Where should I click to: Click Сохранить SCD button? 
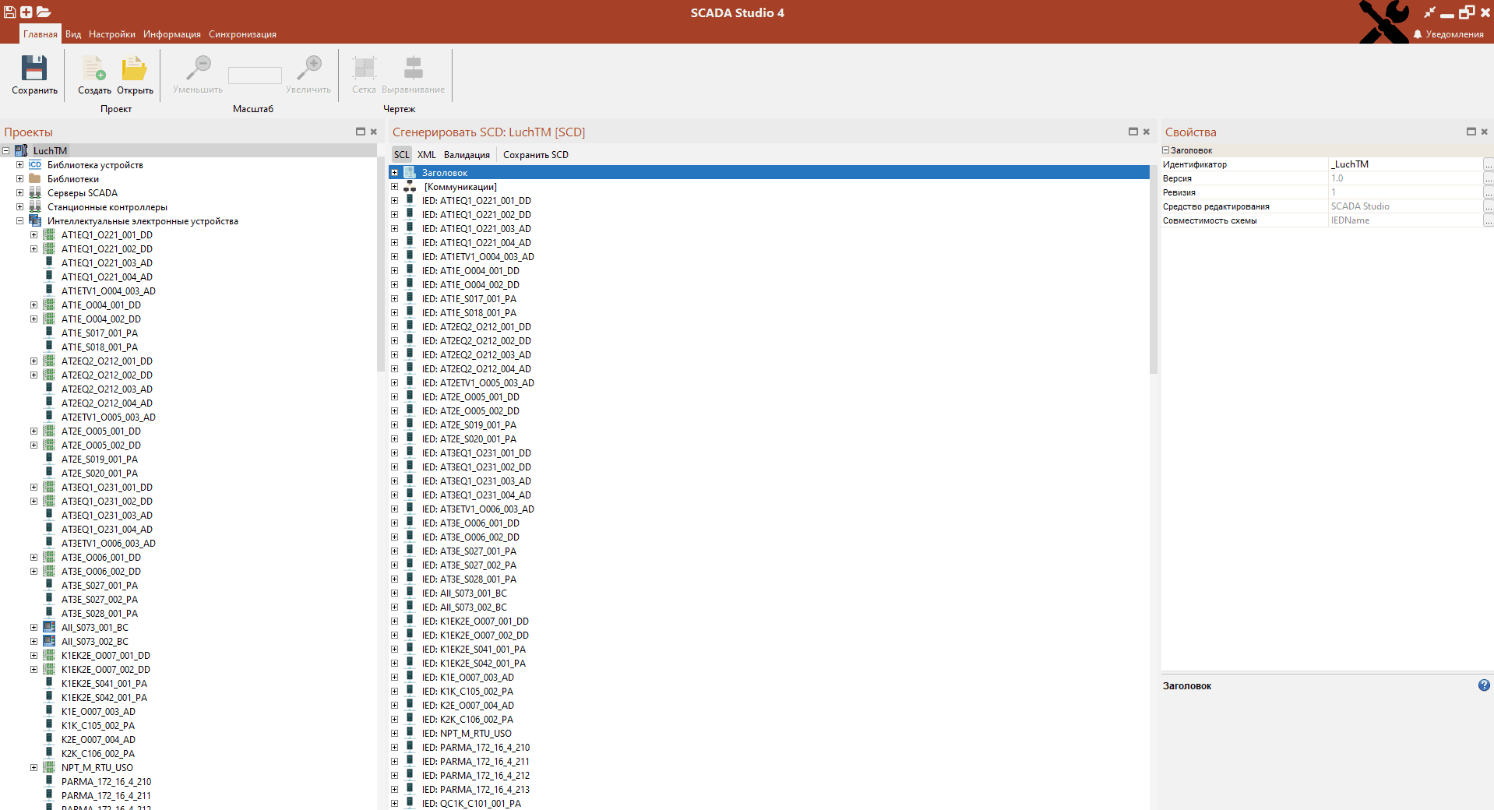point(535,155)
